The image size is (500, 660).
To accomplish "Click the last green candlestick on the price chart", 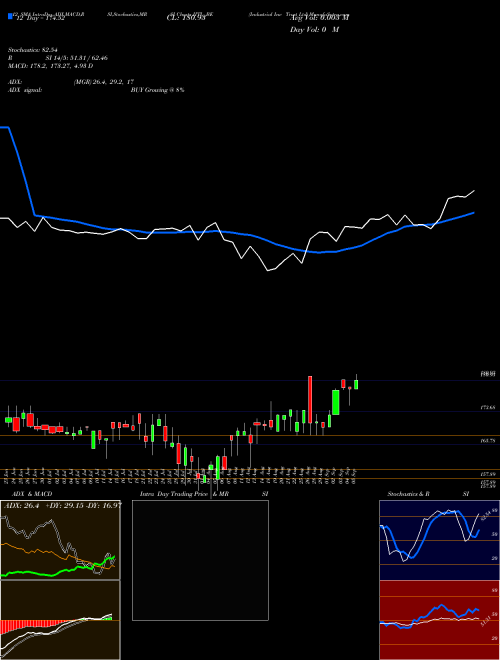I will coord(356,384).
